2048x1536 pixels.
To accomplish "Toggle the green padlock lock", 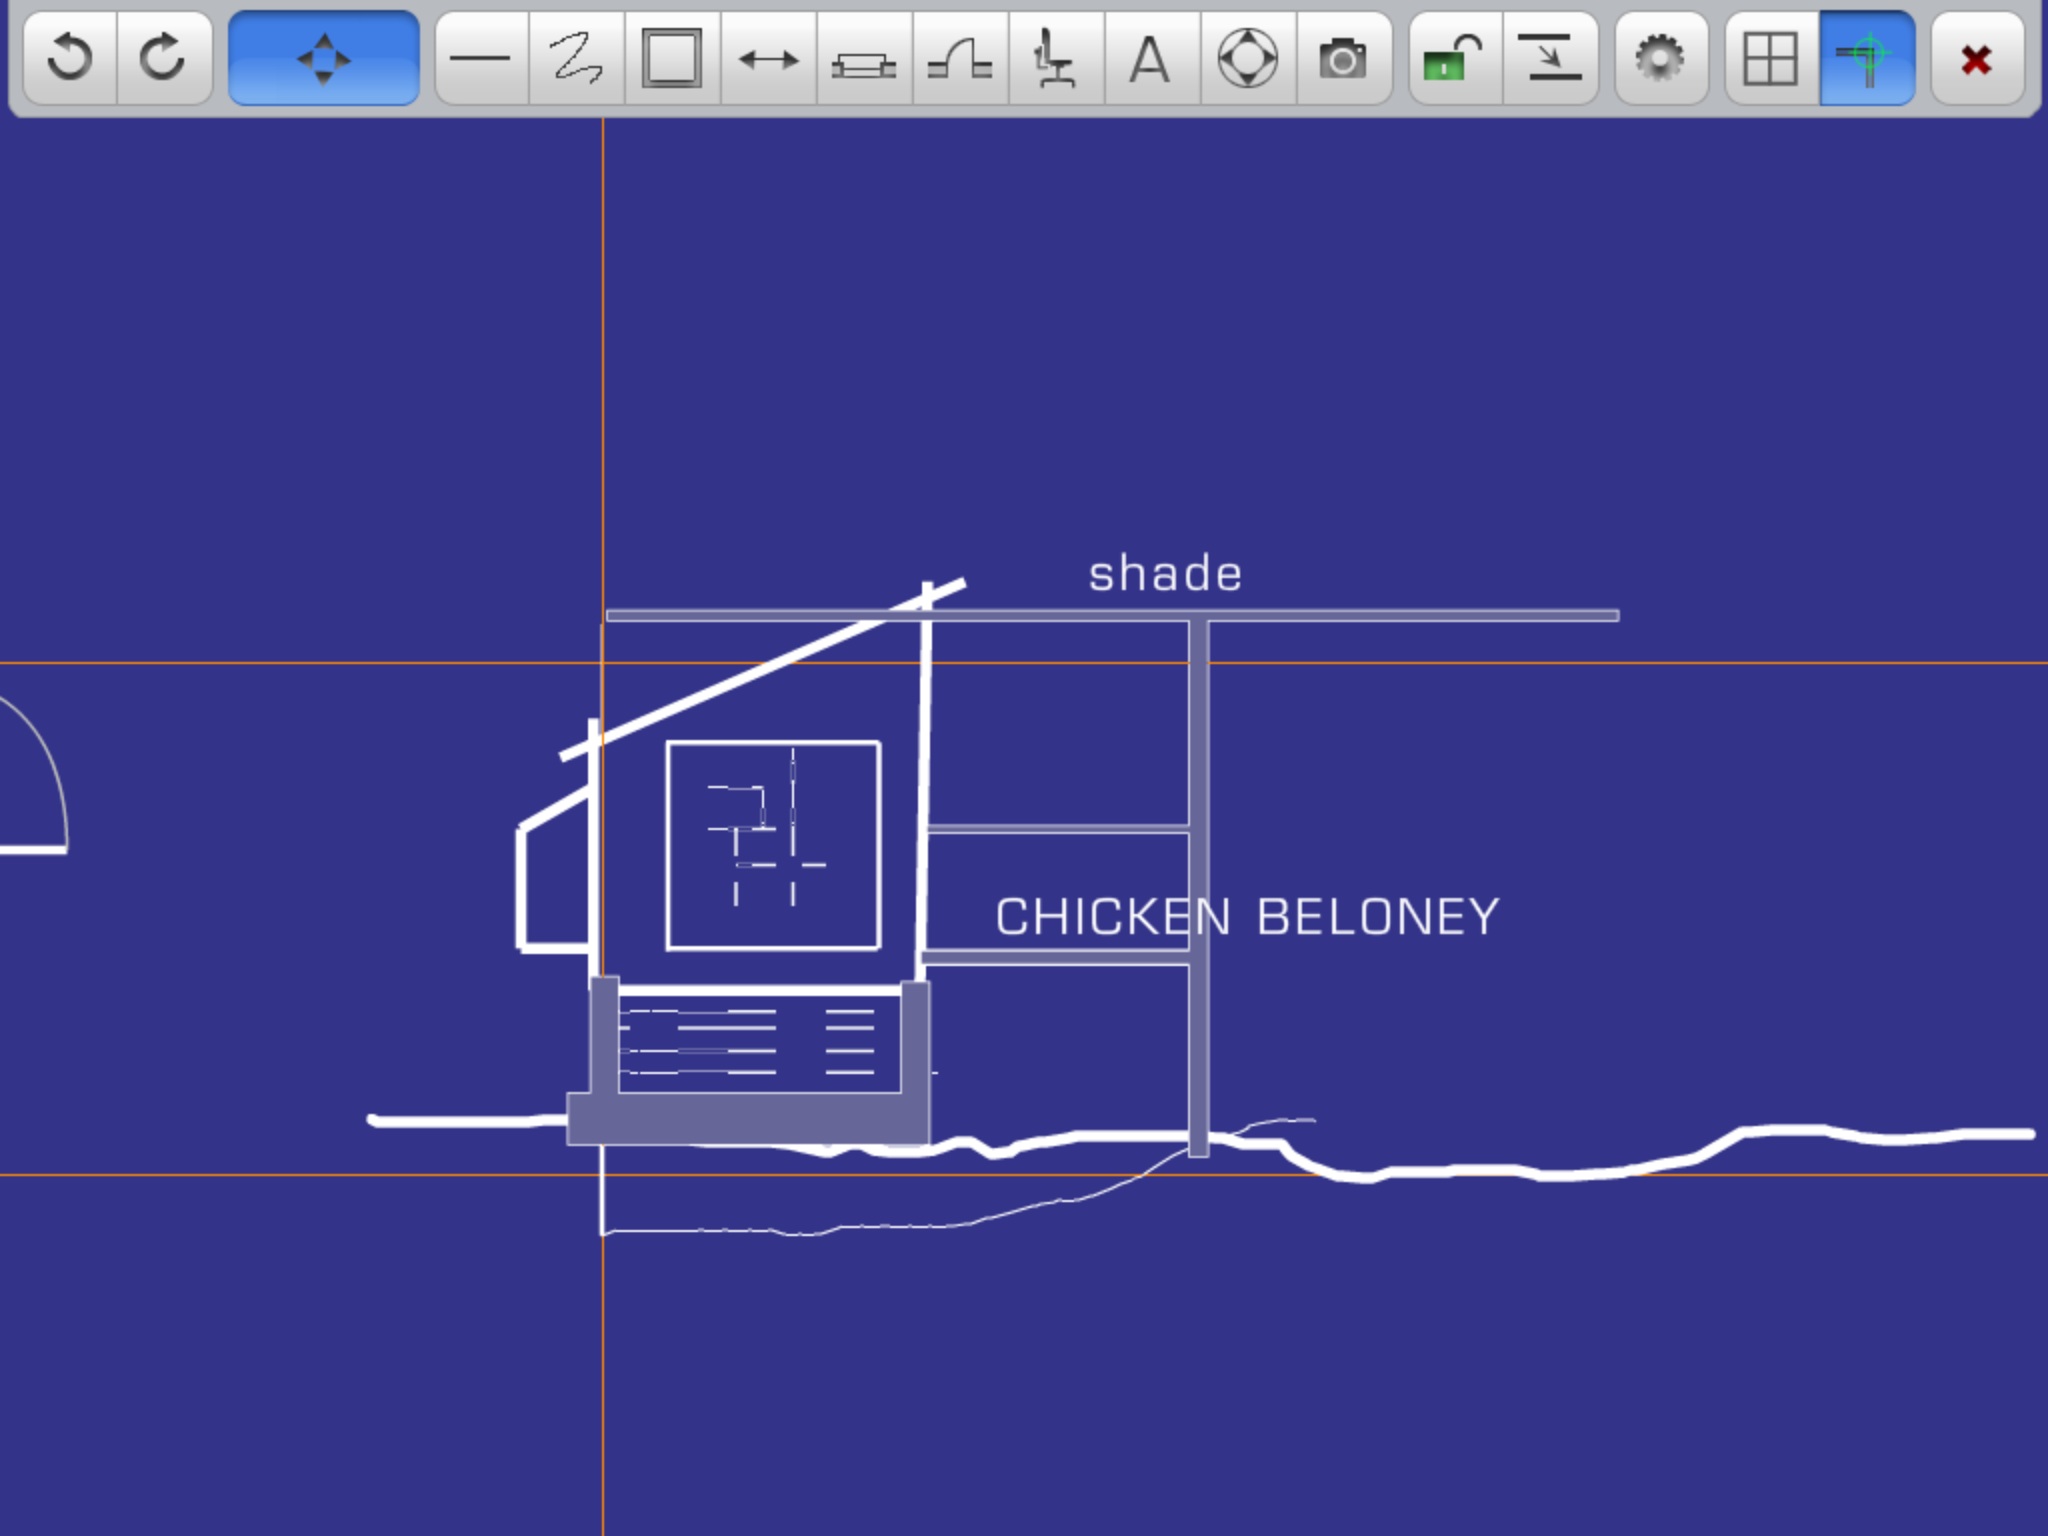I will pos(1454,58).
